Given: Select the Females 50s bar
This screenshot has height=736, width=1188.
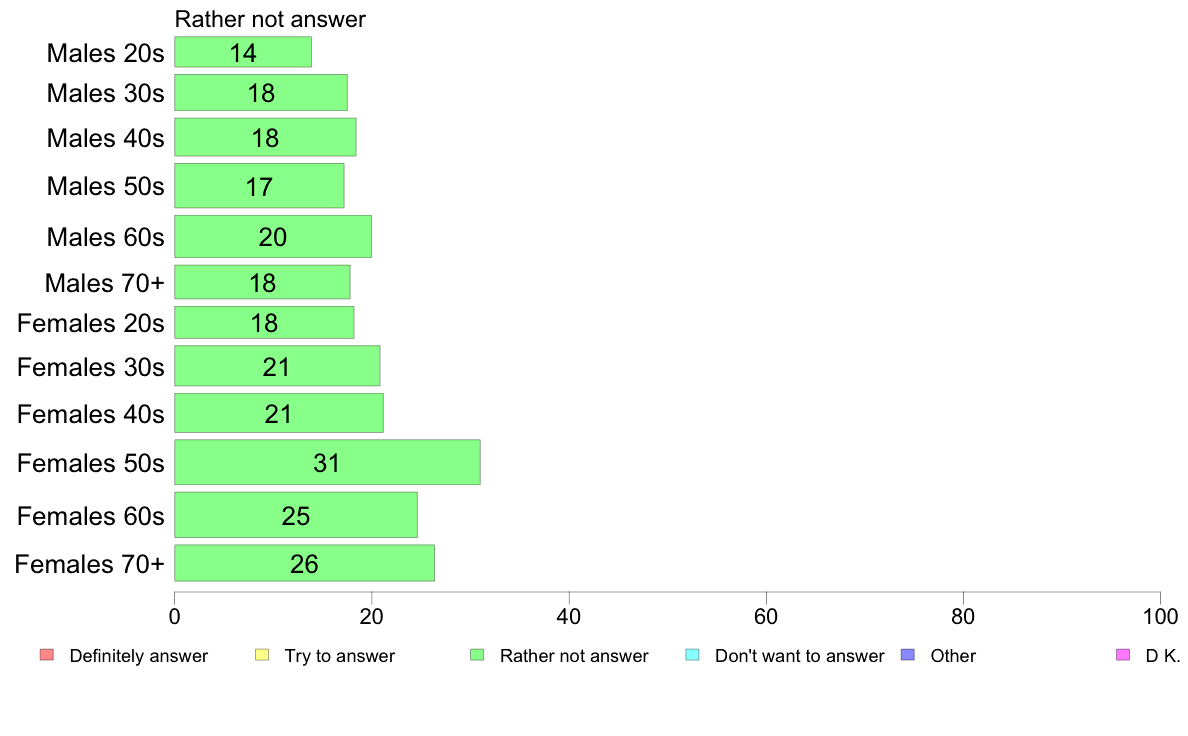Looking at the screenshot, I should click(327, 462).
